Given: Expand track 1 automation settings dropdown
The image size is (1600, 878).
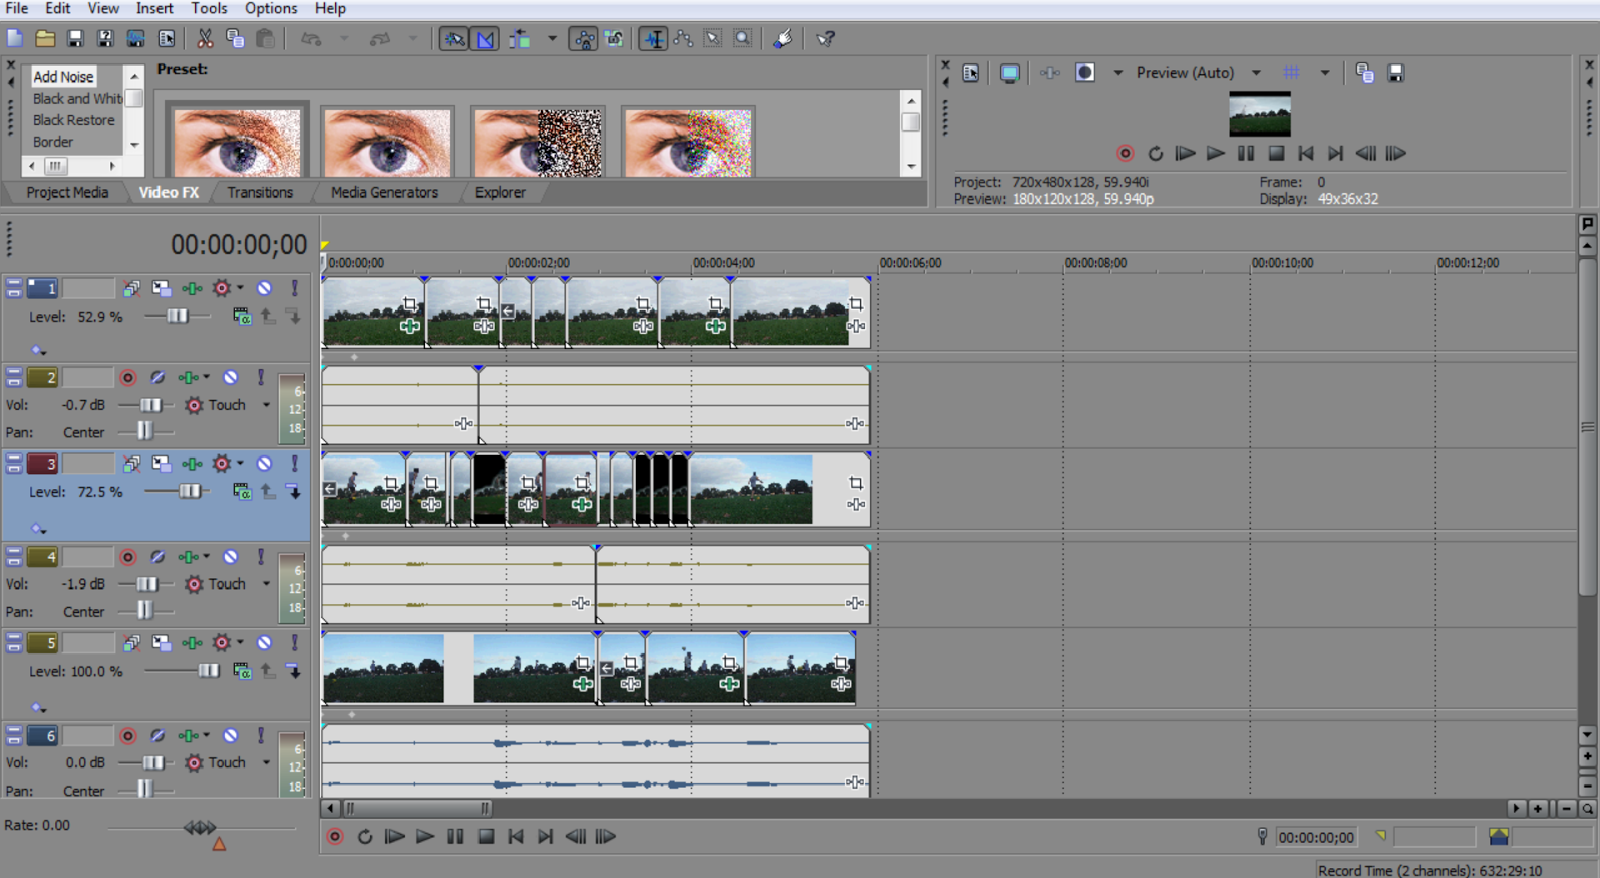Looking at the screenshot, I should click(x=240, y=288).
